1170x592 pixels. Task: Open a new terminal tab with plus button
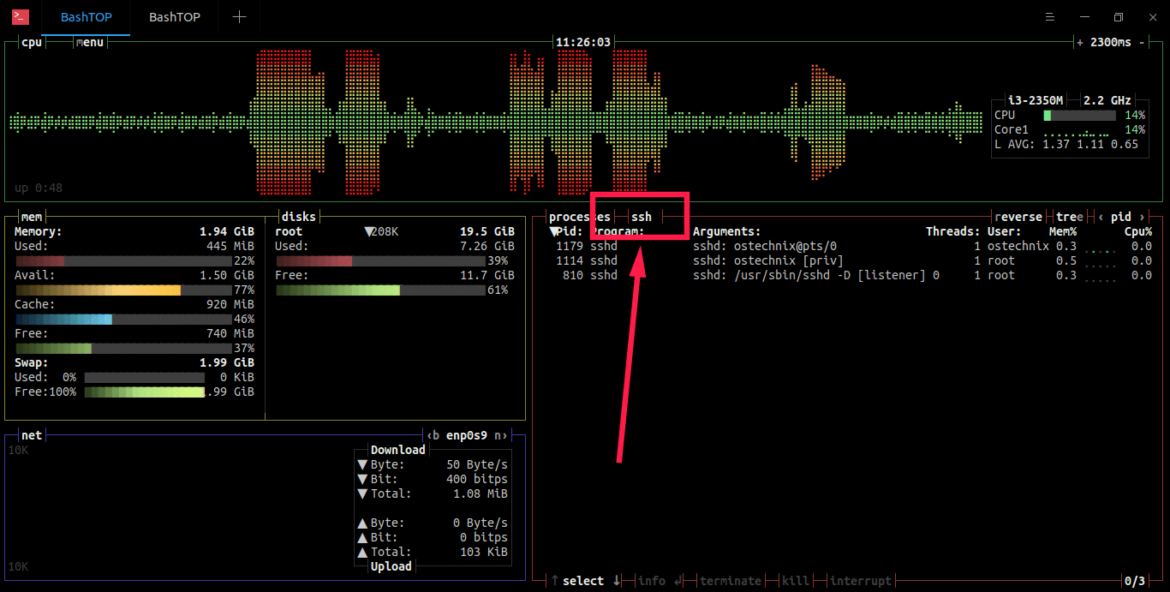[238, 17]
